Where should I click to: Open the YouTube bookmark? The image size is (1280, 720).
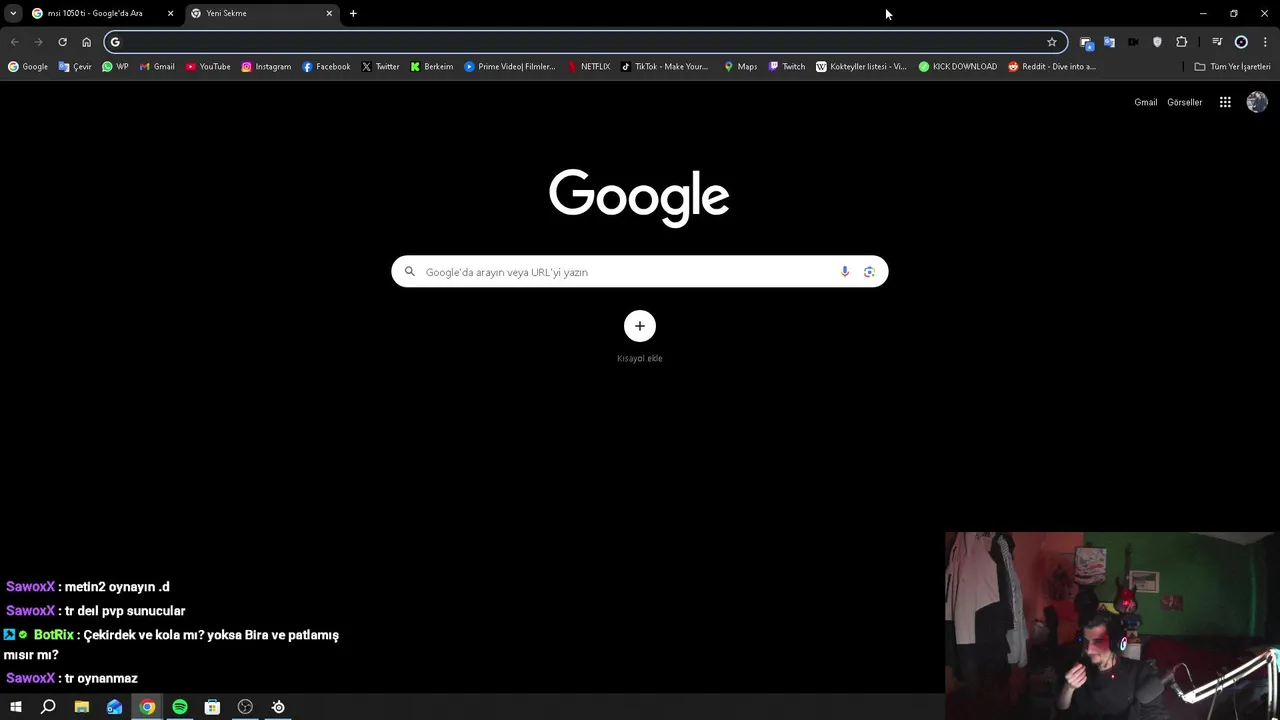[x=208, y=67]
